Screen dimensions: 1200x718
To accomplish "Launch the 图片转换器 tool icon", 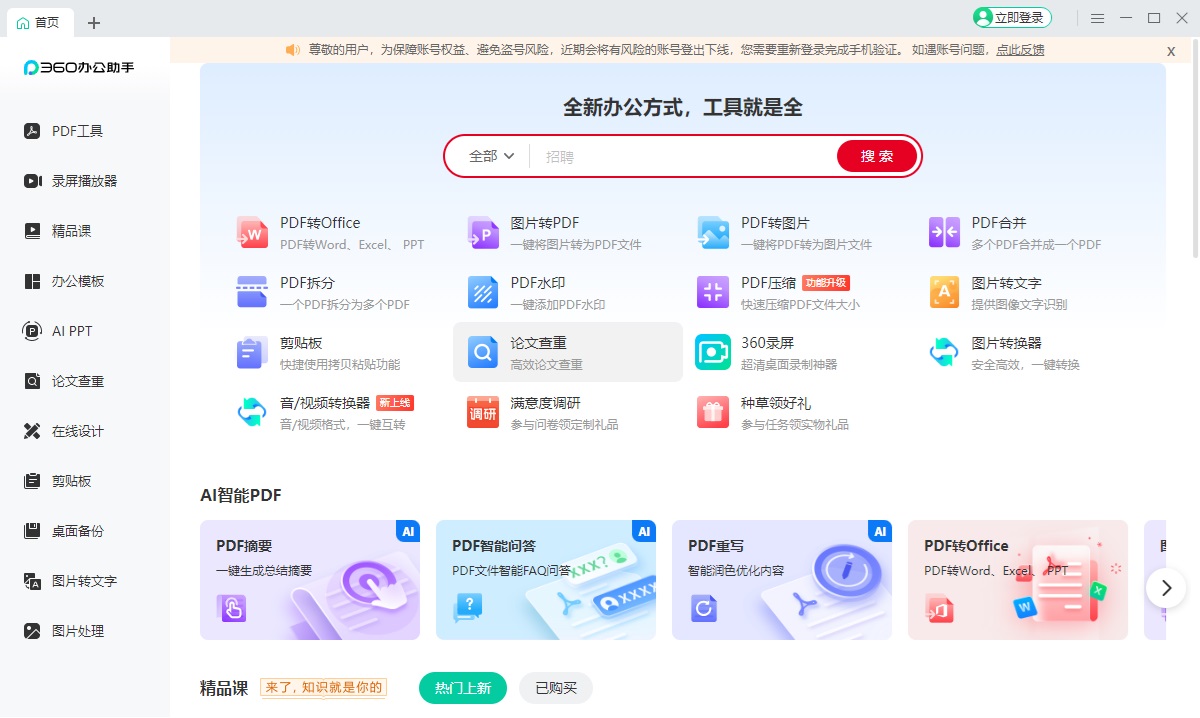I will tap(944, 352).
